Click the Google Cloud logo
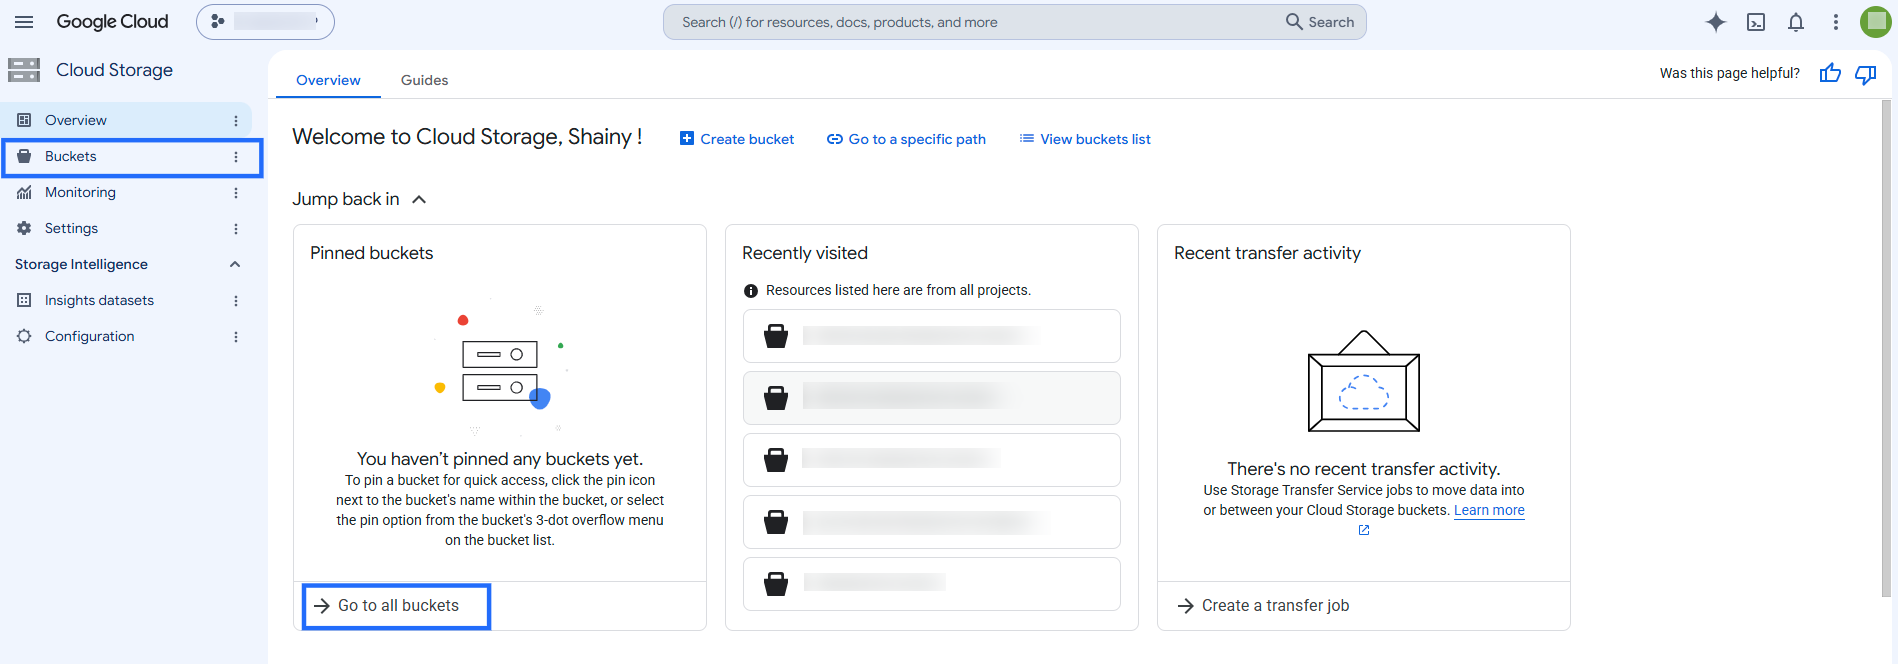The width and height of the screenshot is (1898, 664). coord(112,22)
